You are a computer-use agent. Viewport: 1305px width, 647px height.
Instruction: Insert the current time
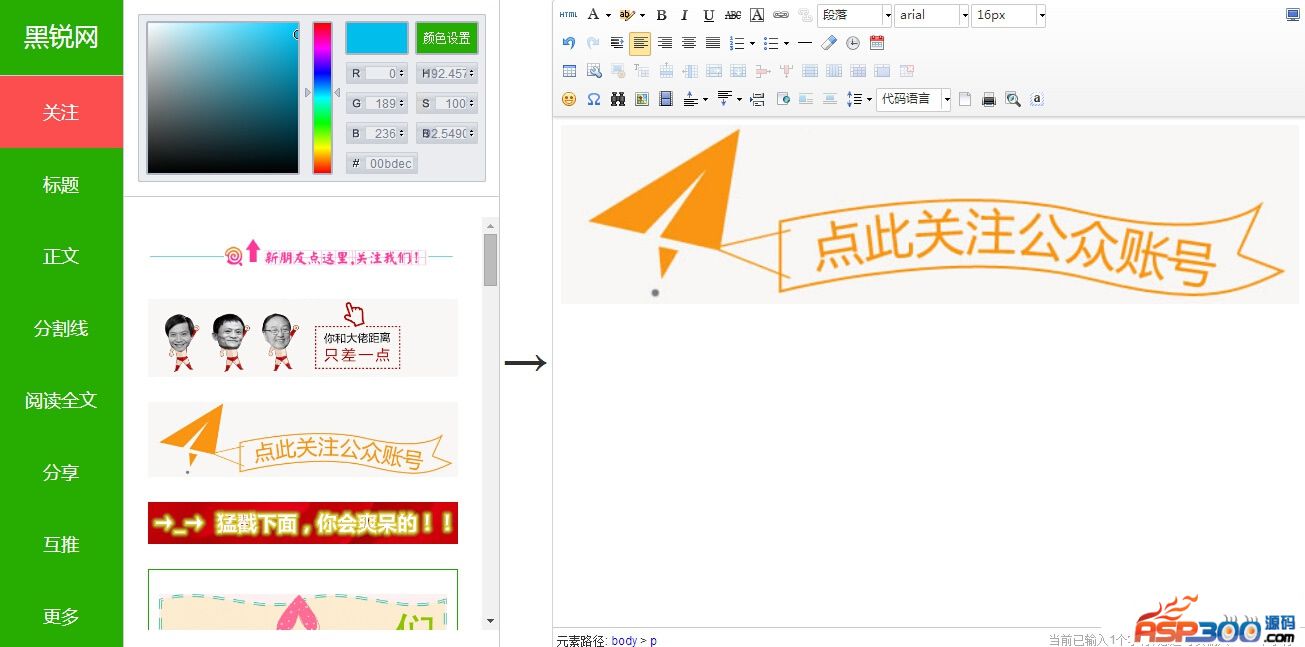point(853,43)
